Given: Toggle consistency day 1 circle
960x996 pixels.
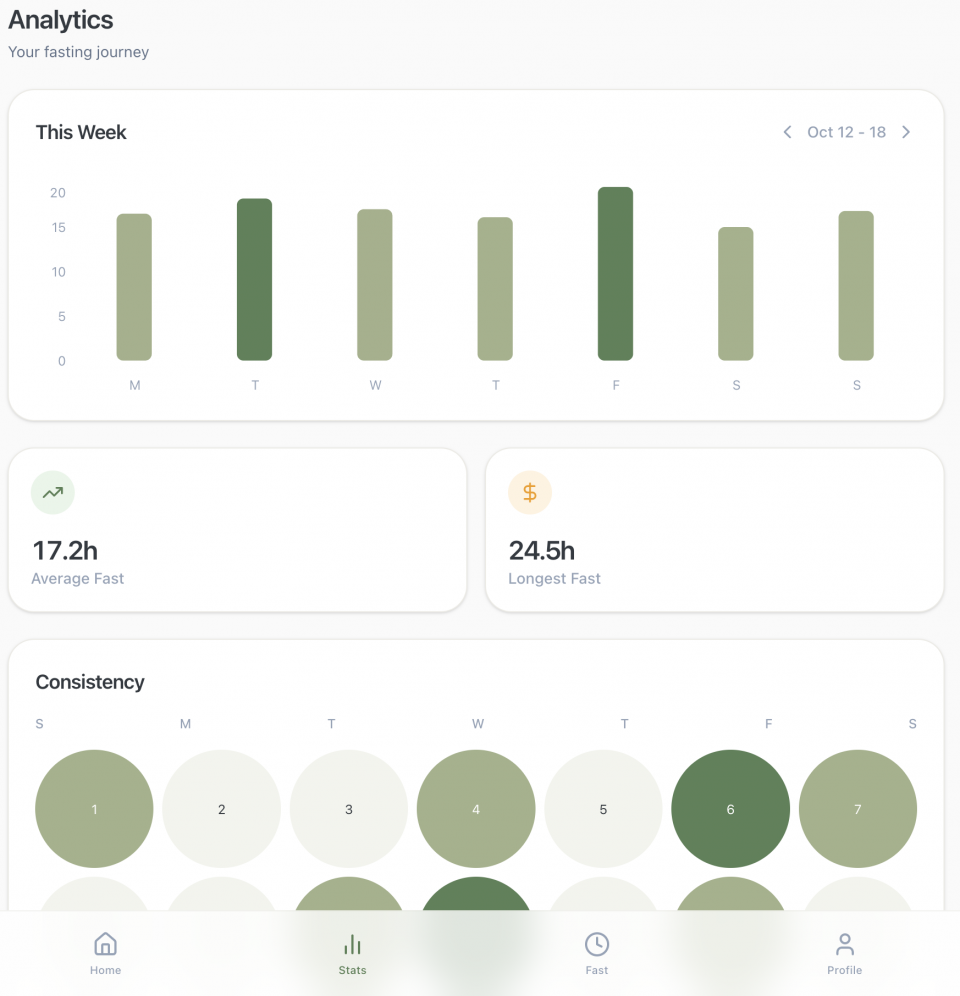Looking at the screenshot, I should 94,809.
